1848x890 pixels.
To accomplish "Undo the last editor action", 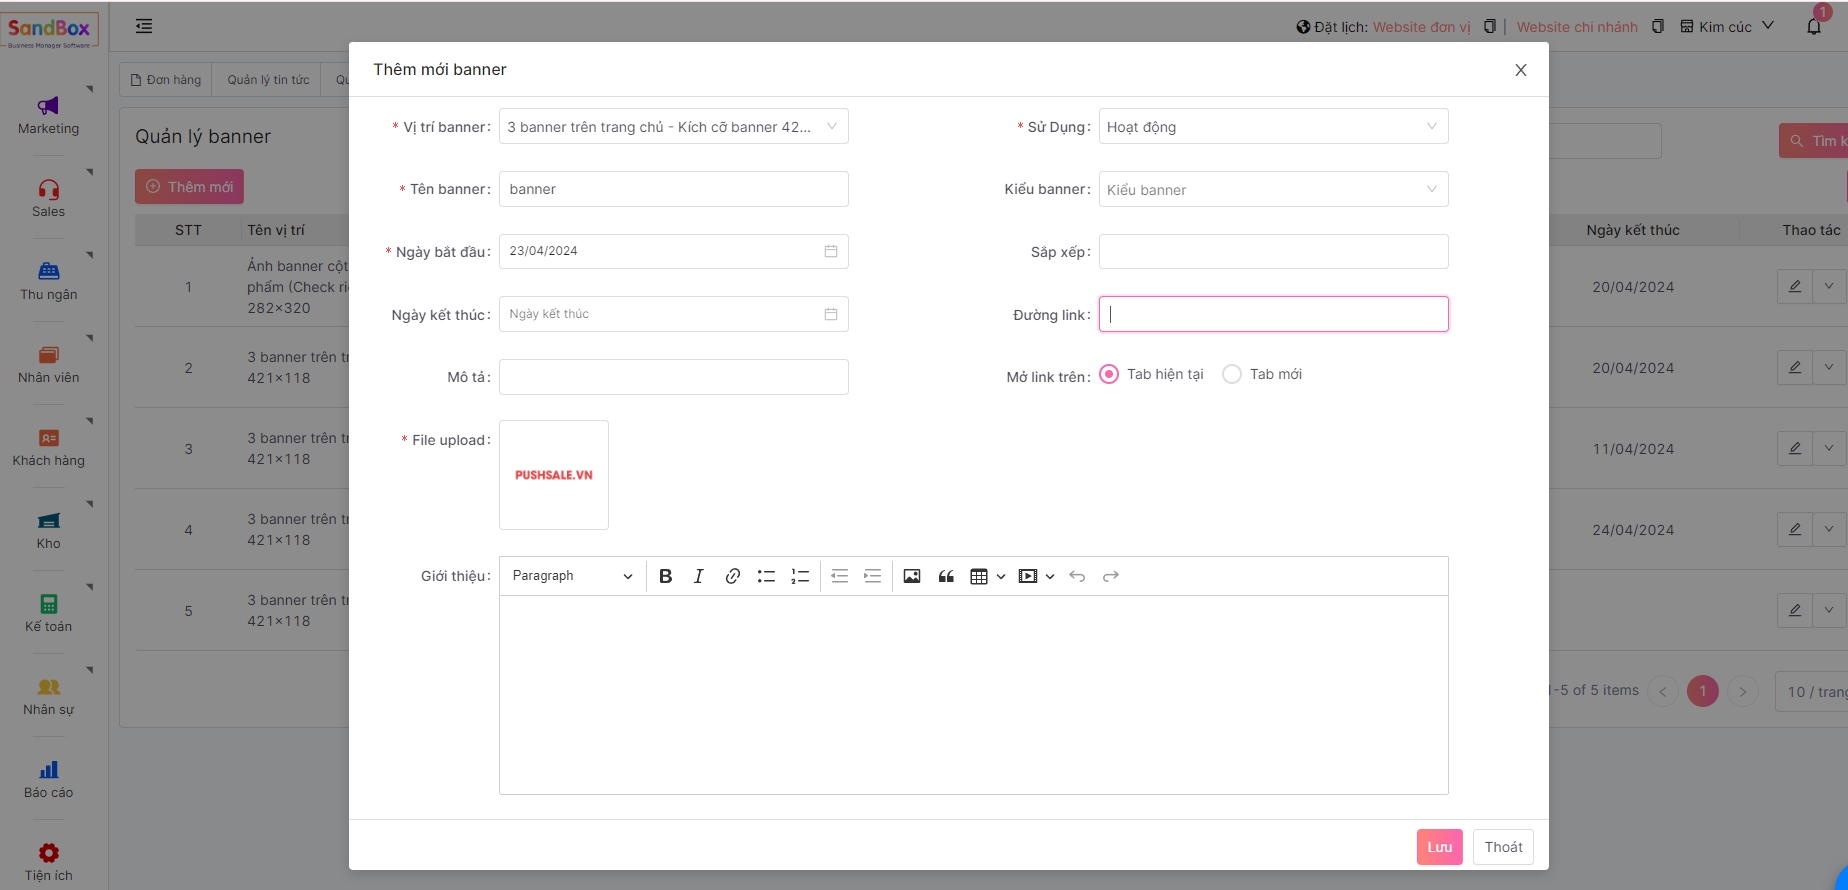I will point(1077,576).
